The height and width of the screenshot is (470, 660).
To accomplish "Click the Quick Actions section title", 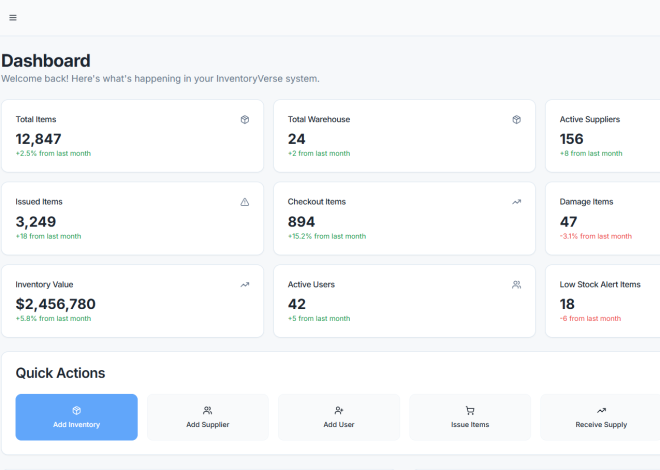I will tap(60, 373).
